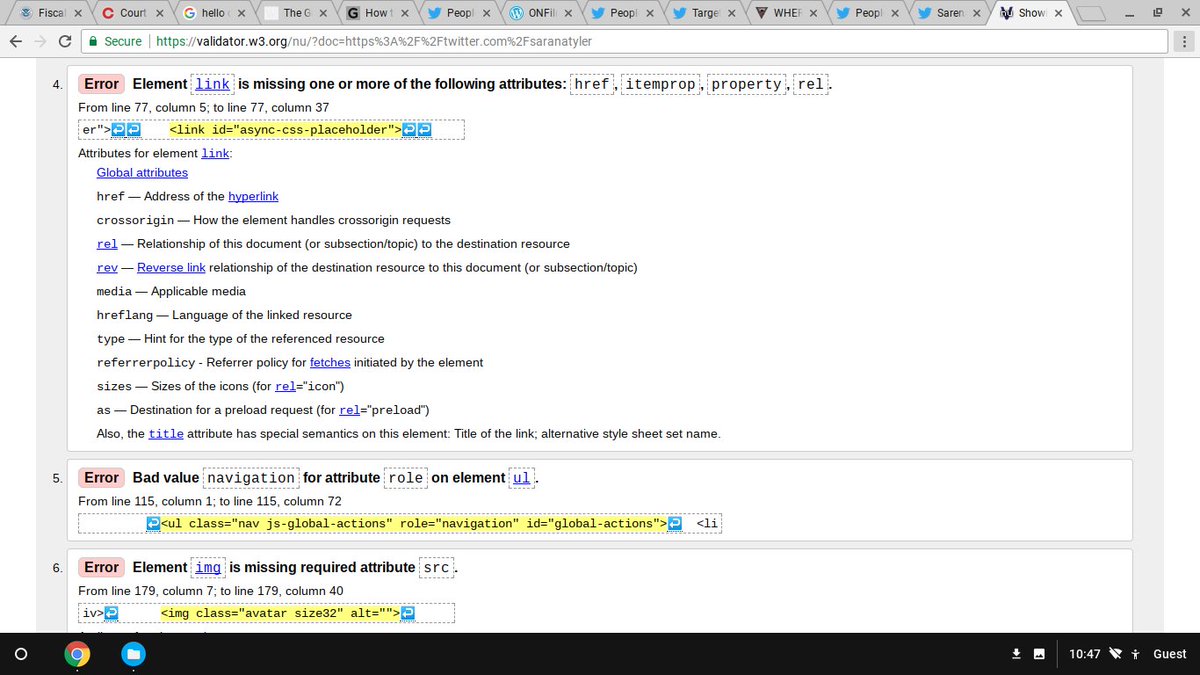
Task: Click the referrerpolicy attribute name
Action: pyautogui.click(x=146, y=363)
